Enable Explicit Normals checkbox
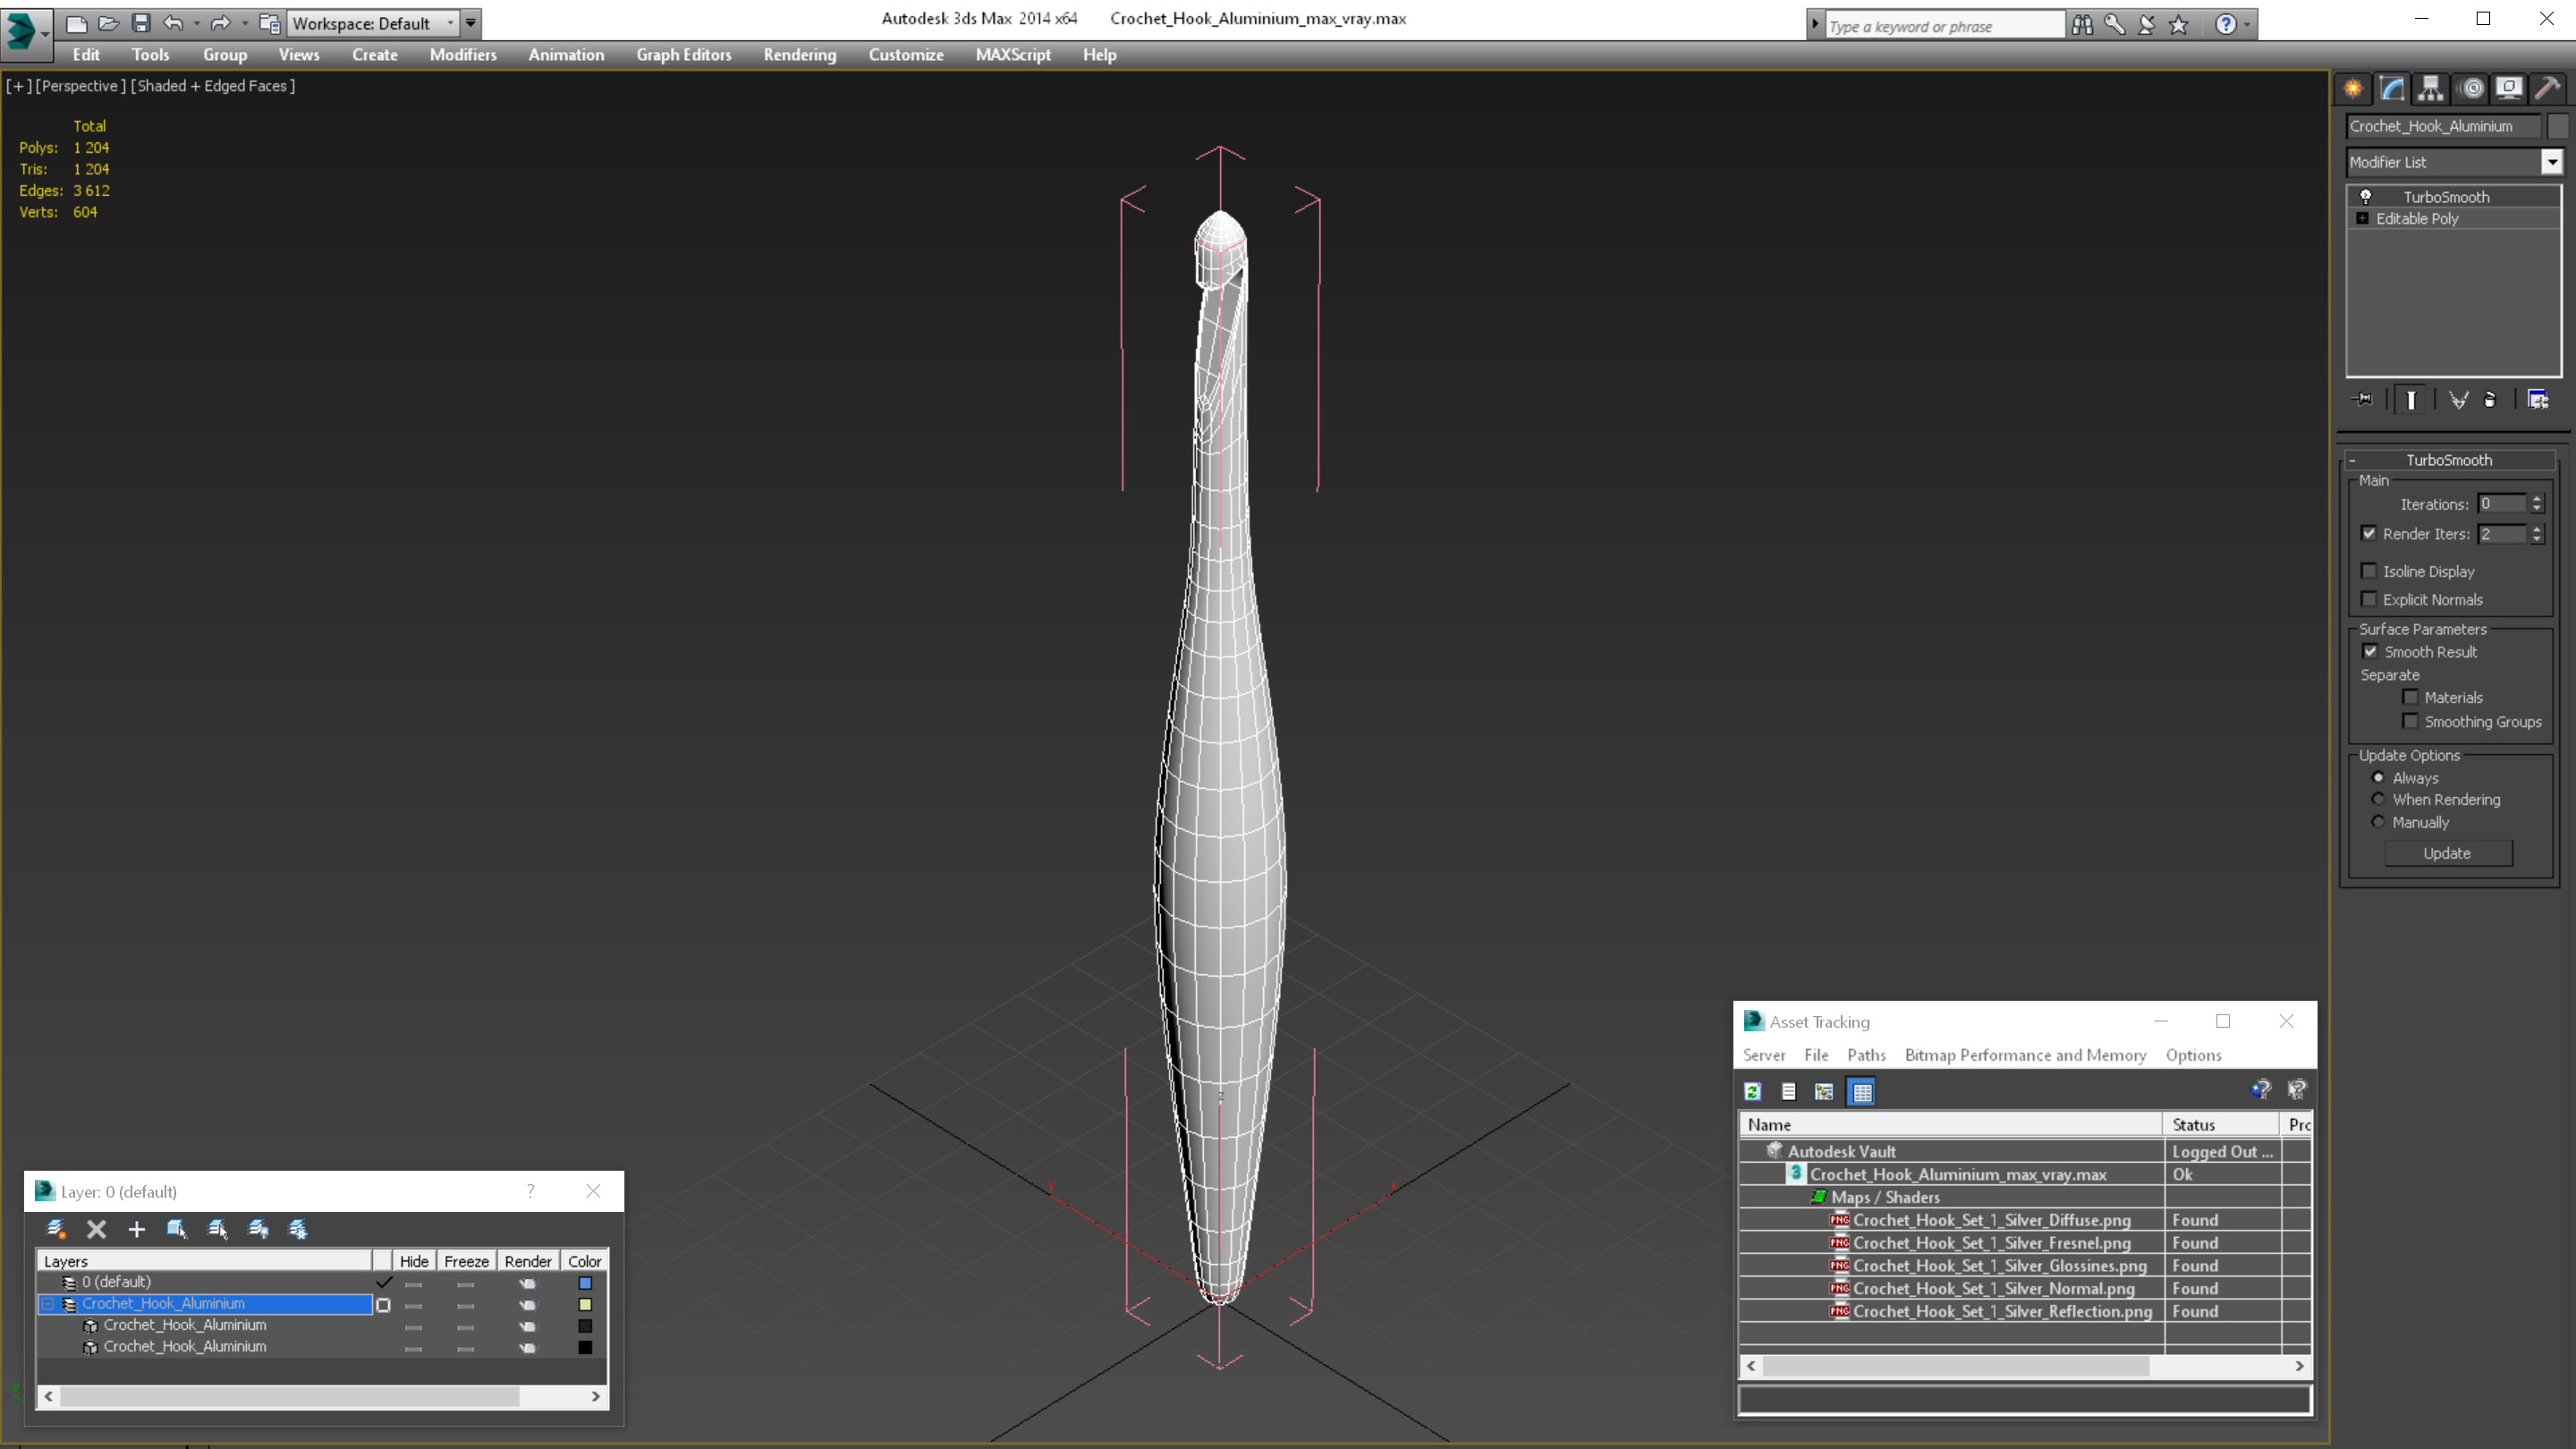Image resolution: width=2576 pixels, height=1449 pixels. 2369,599
